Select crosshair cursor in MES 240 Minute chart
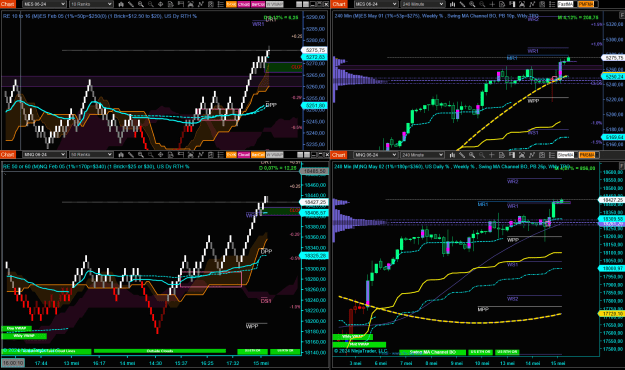The width and height of the screenshot is (625, 370). [492, 4]
